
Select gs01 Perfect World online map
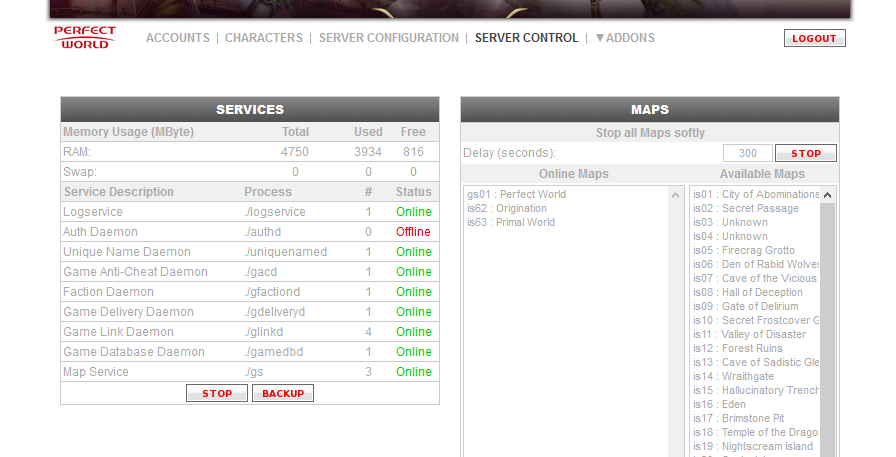pyautogui.click(x=516, y=194)
